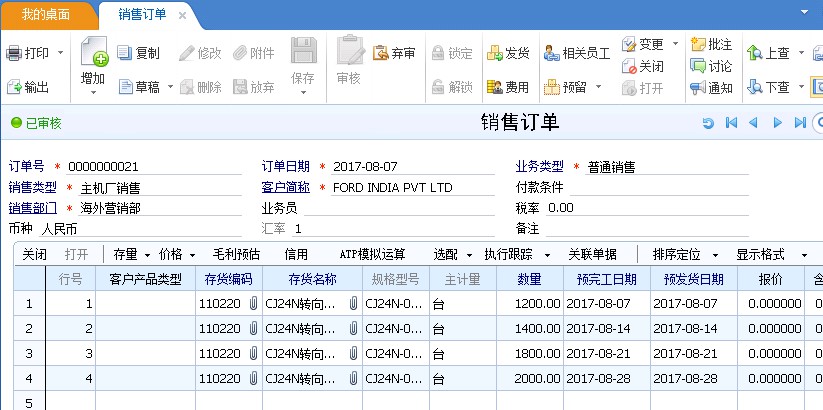Image resolution: width=823 pixels, height=410 pixels.
Task: Click the 费用 (Expense) icon
Action: click(x=495, y=87)
